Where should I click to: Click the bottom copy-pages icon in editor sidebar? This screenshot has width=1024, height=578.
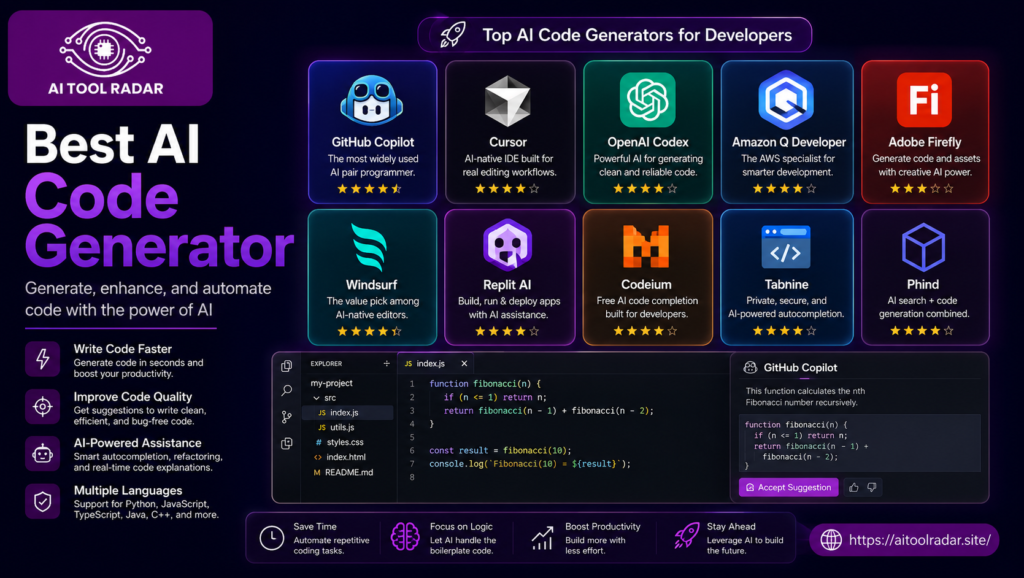pyautogui.click(x=287, y=443)
